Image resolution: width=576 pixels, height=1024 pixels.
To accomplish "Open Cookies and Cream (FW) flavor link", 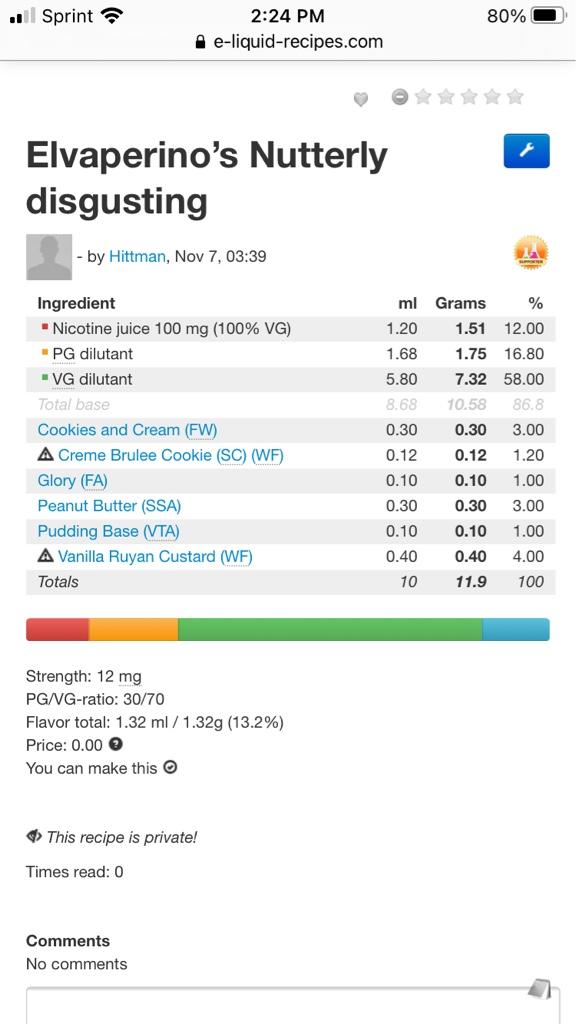I will click(127, 430).
